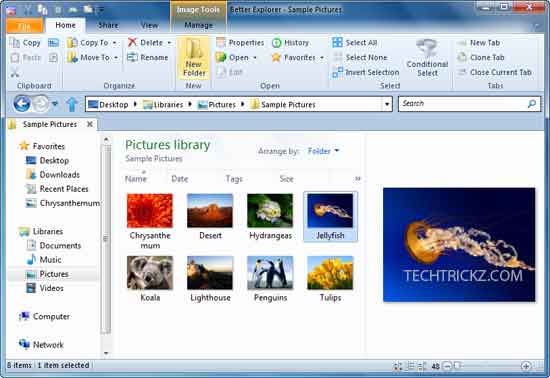Select the Penguins thumbnail

point(270,278)
